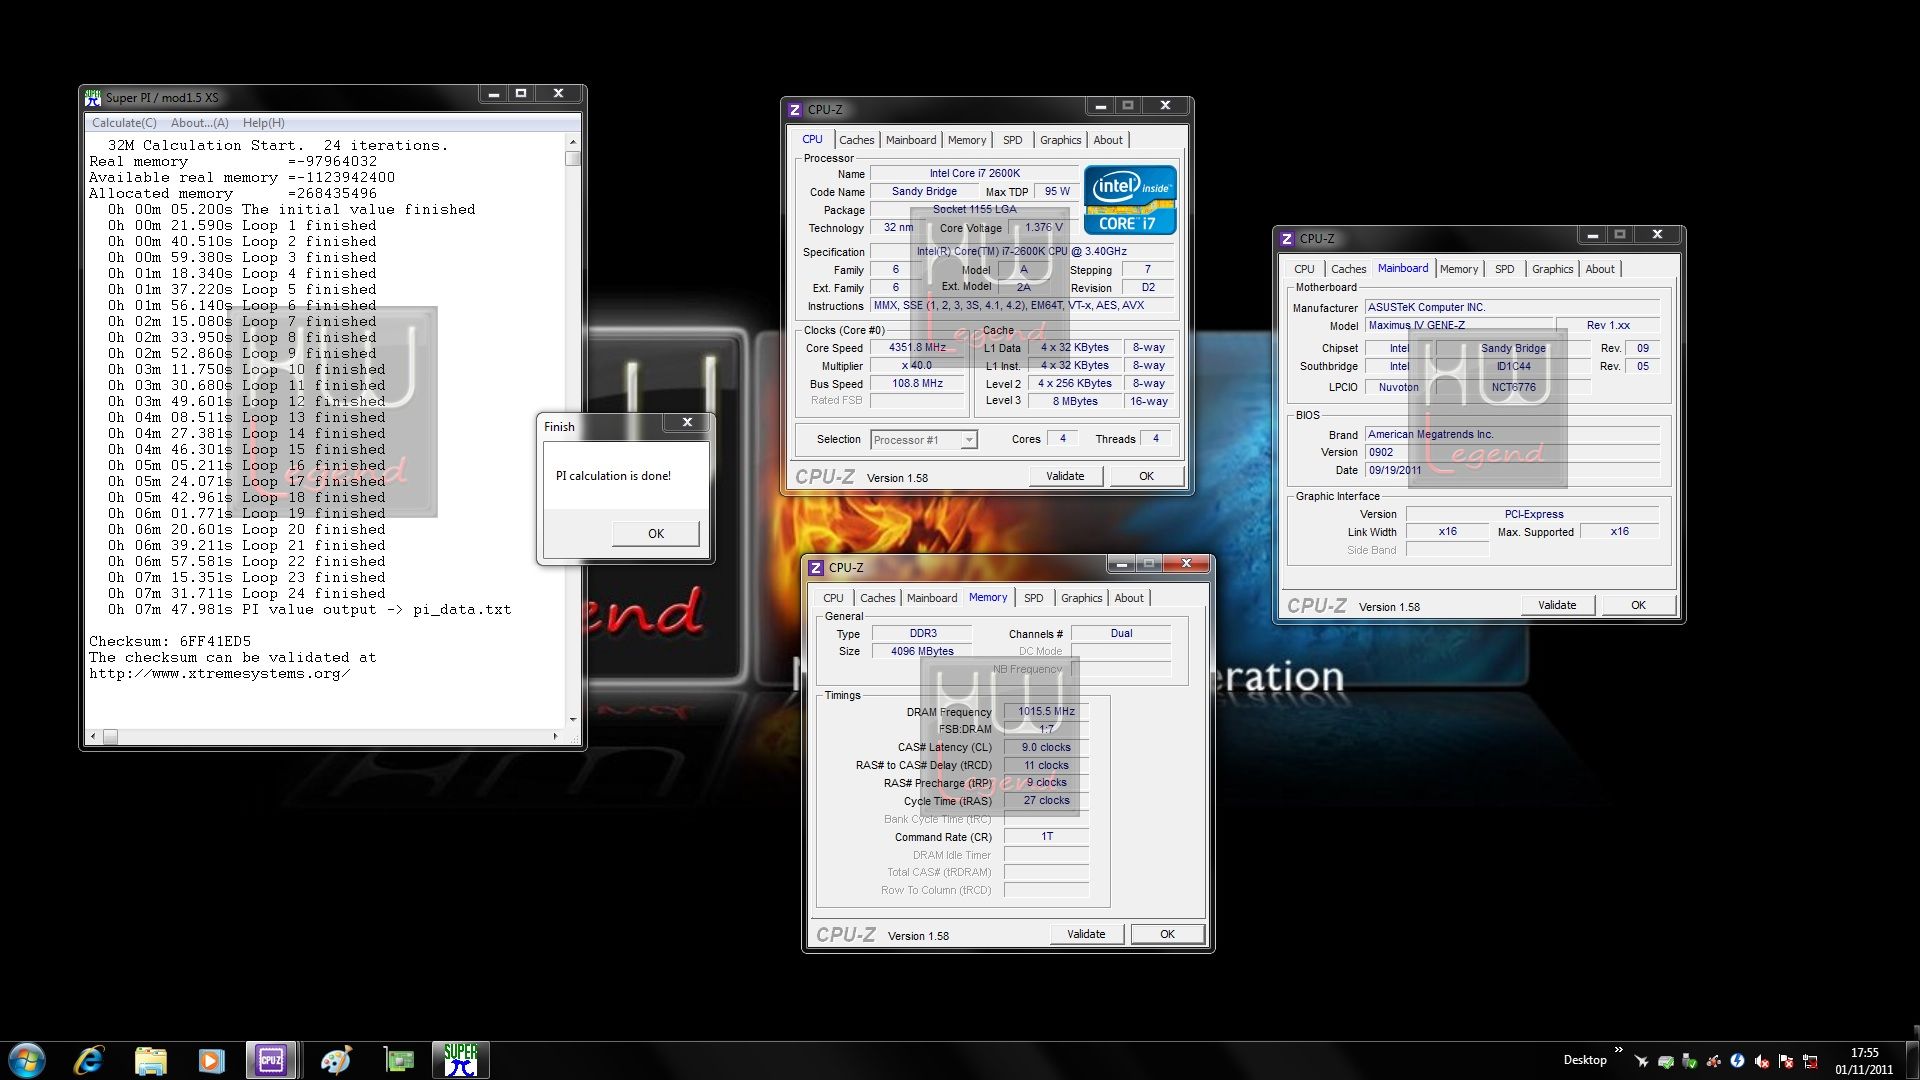Image resolution: width=1920 pixels, height=1080 pixels.
Task: Click the DRAM Frequency value 1015.5 MHz
Action: click(x=1046, y=712)
